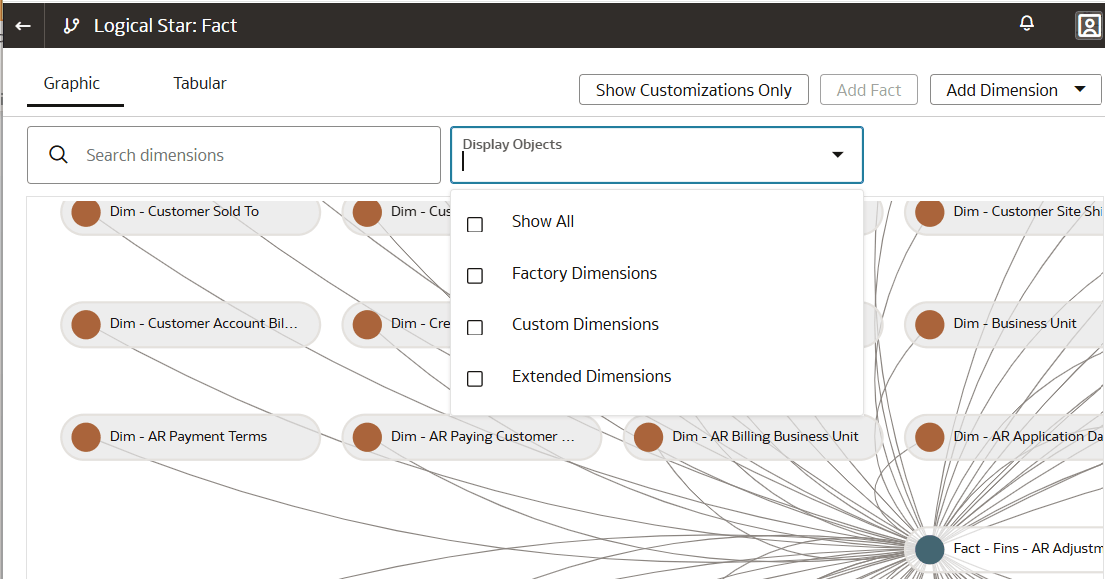1105x579 pixels.
Task: Open the user profile avatar
Action: point(1088,25)
